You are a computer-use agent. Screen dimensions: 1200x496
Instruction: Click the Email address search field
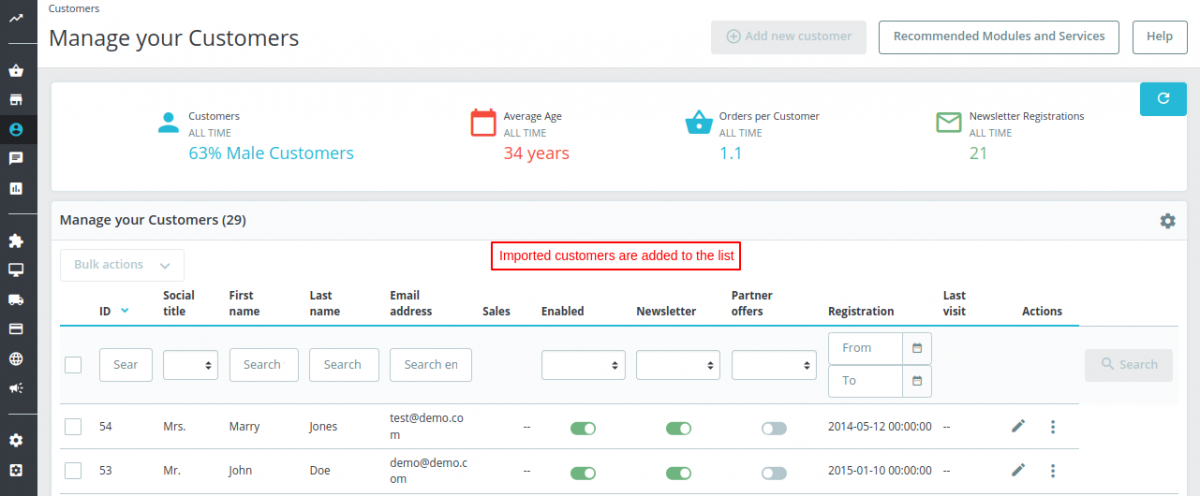click(x=430, y=365)
